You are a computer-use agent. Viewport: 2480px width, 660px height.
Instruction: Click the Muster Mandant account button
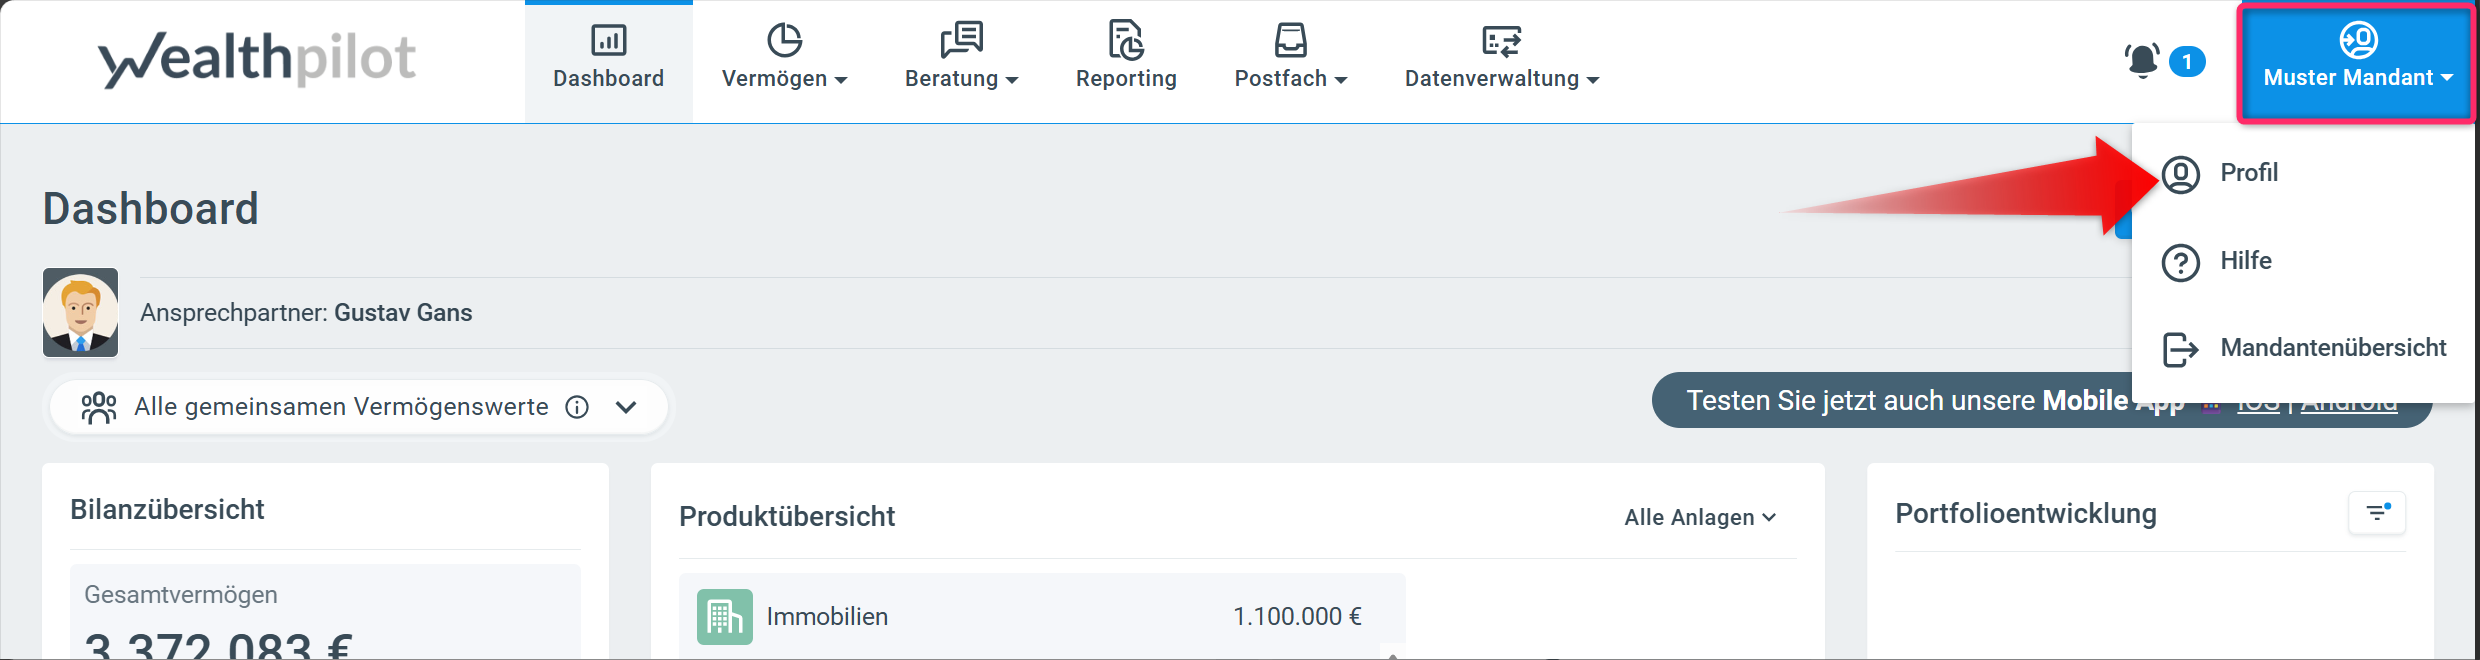tap(2357, 62)
